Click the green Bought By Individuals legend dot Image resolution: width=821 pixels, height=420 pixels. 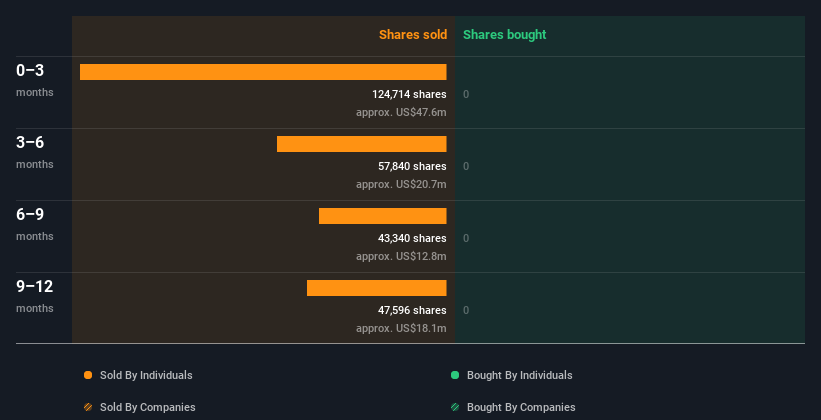tap(455, 375)
